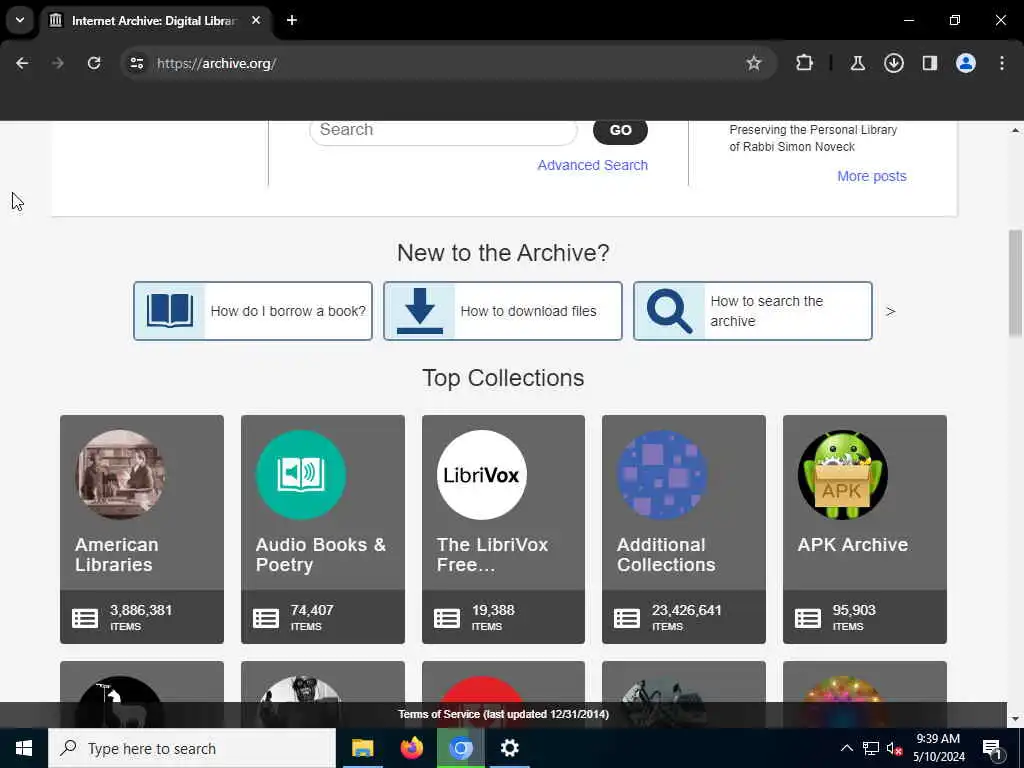The width and height of the screenshot is (1024, 768).
Task: Click Additional Collections title
Action: (666, 554)
